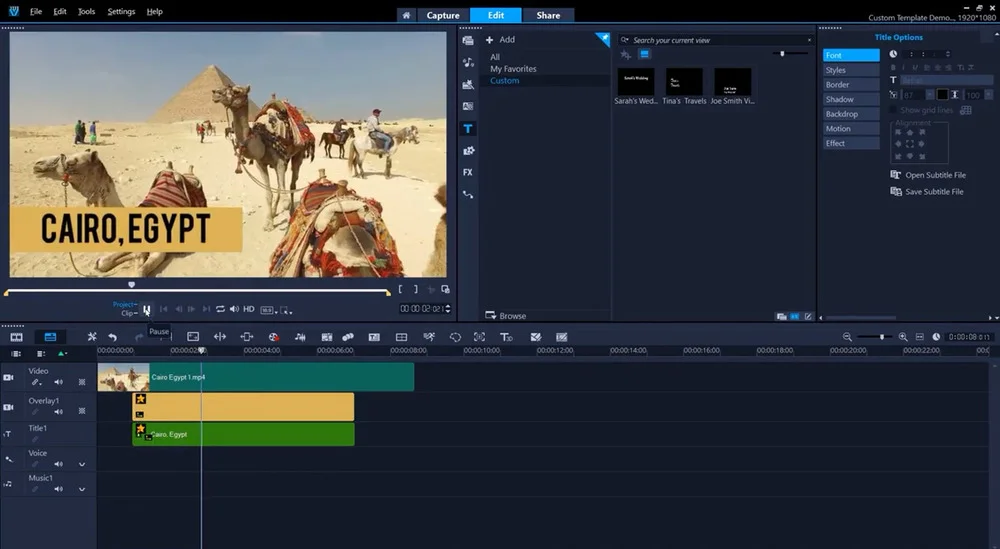Viewport: 1000px width, 549px height.
Task: Open the FX filter library
Action: click(x=467, y=172)
